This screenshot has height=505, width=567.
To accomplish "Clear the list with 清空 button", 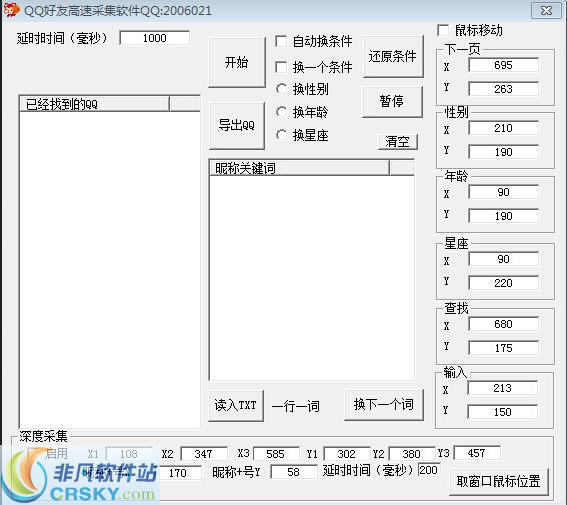I will 397,141.
